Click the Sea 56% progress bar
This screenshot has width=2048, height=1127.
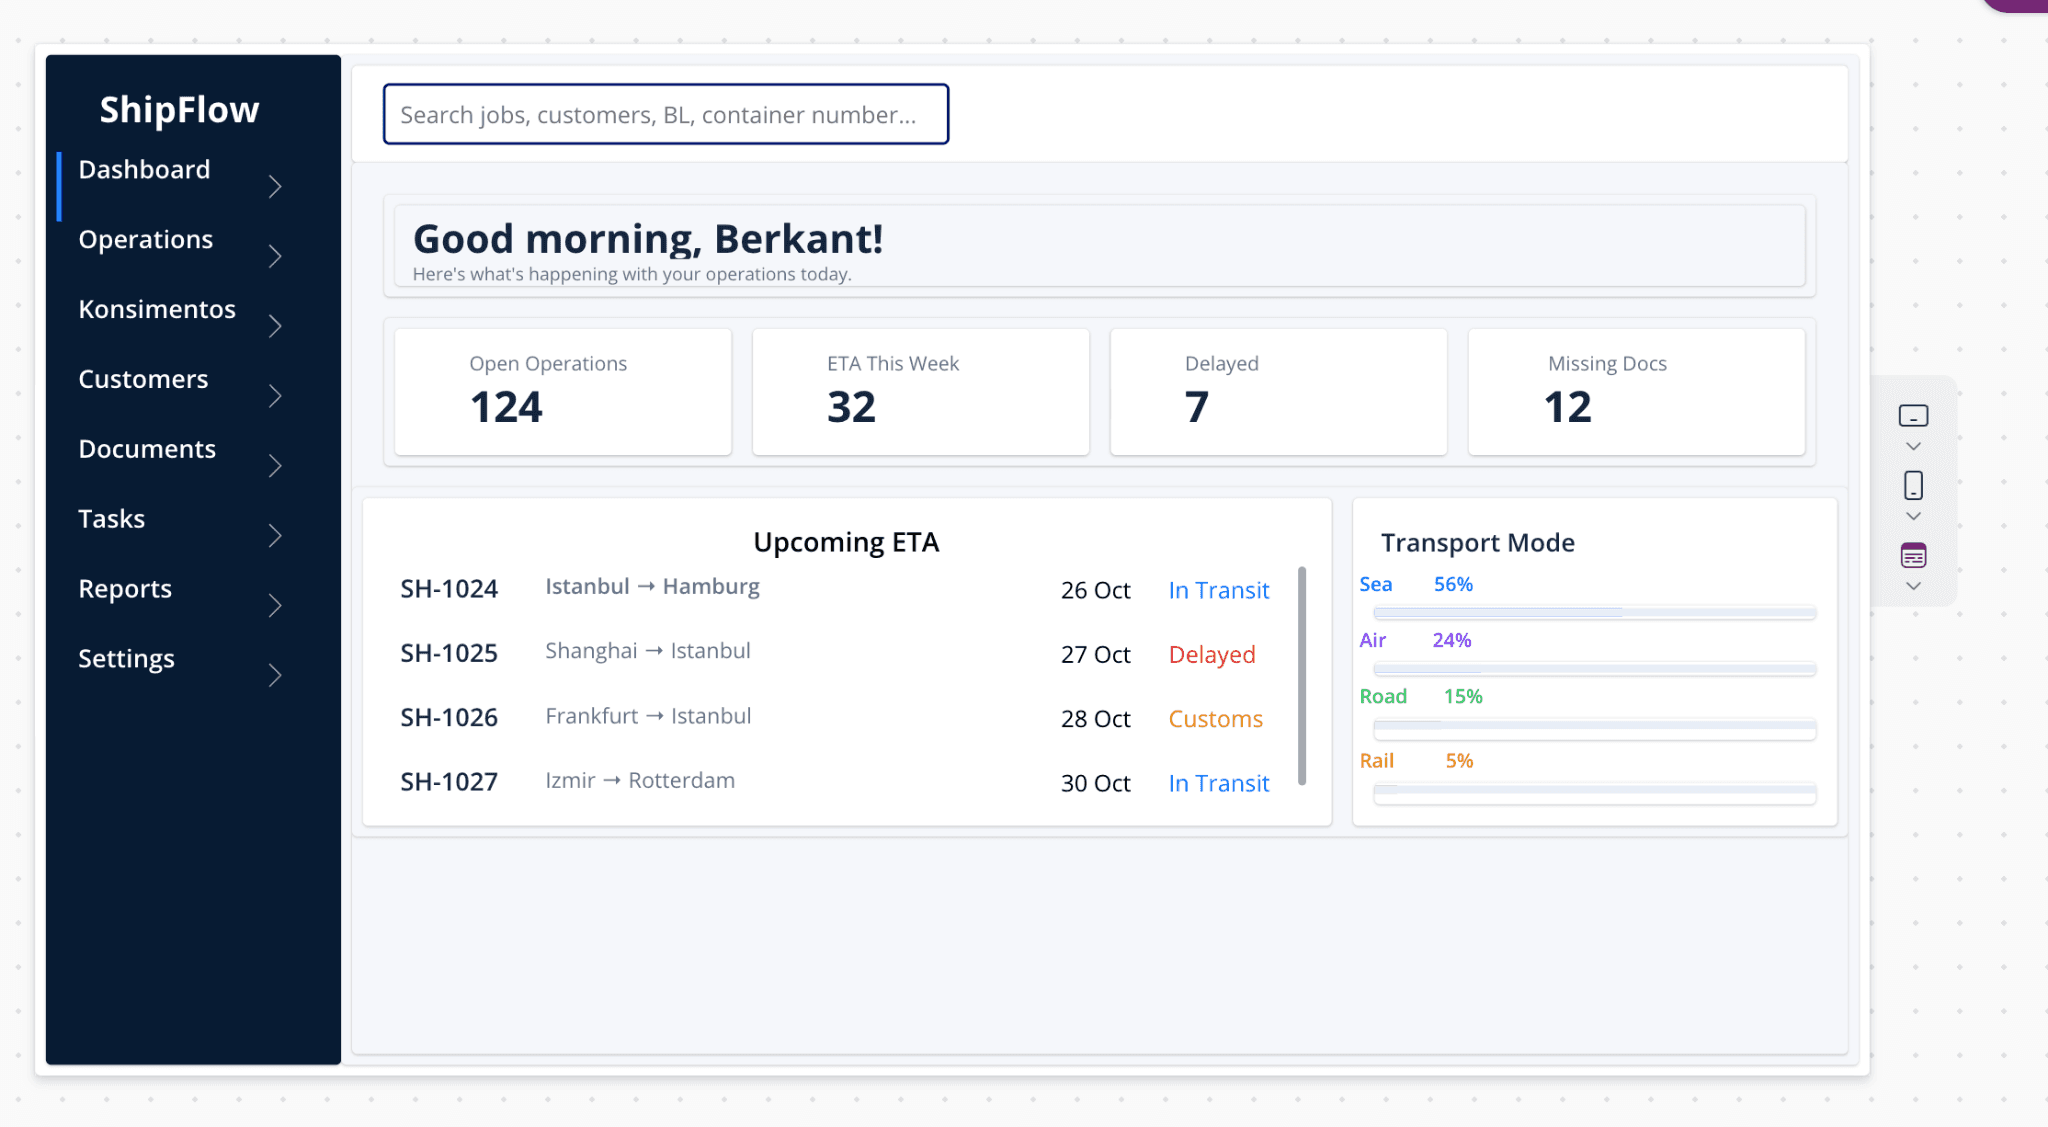pos(1595,612)
